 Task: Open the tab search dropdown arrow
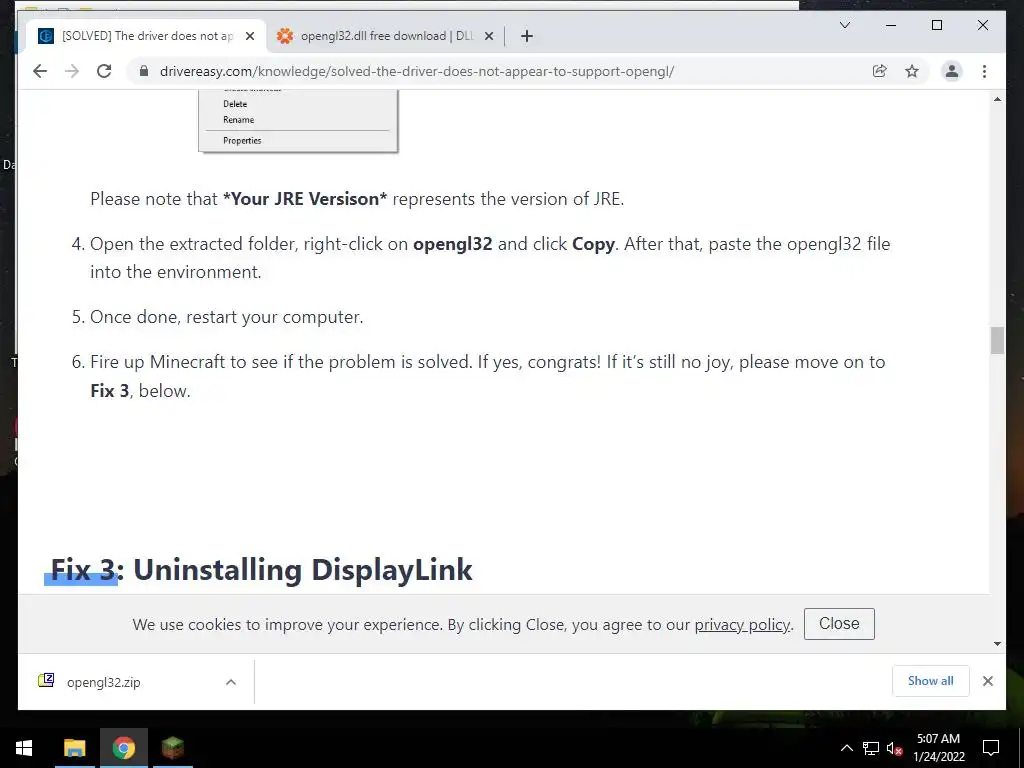[844, 25]
